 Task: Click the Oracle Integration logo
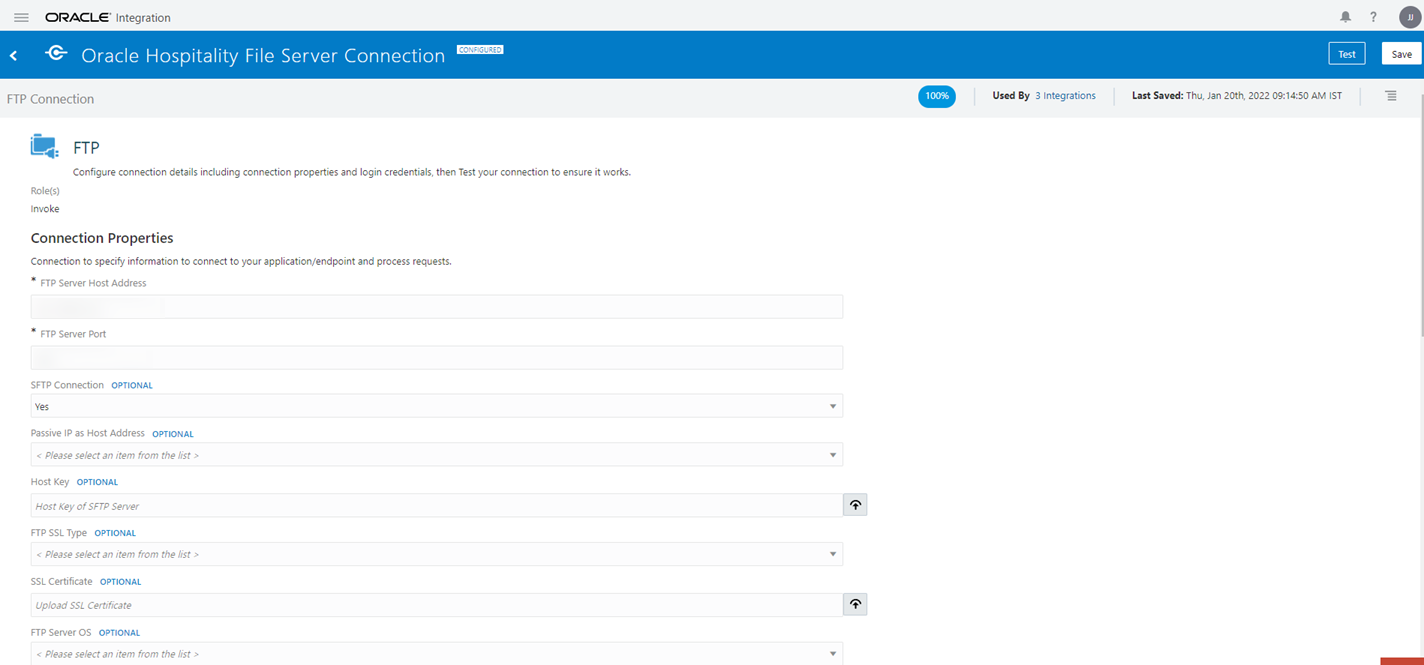tap(108, 18)
